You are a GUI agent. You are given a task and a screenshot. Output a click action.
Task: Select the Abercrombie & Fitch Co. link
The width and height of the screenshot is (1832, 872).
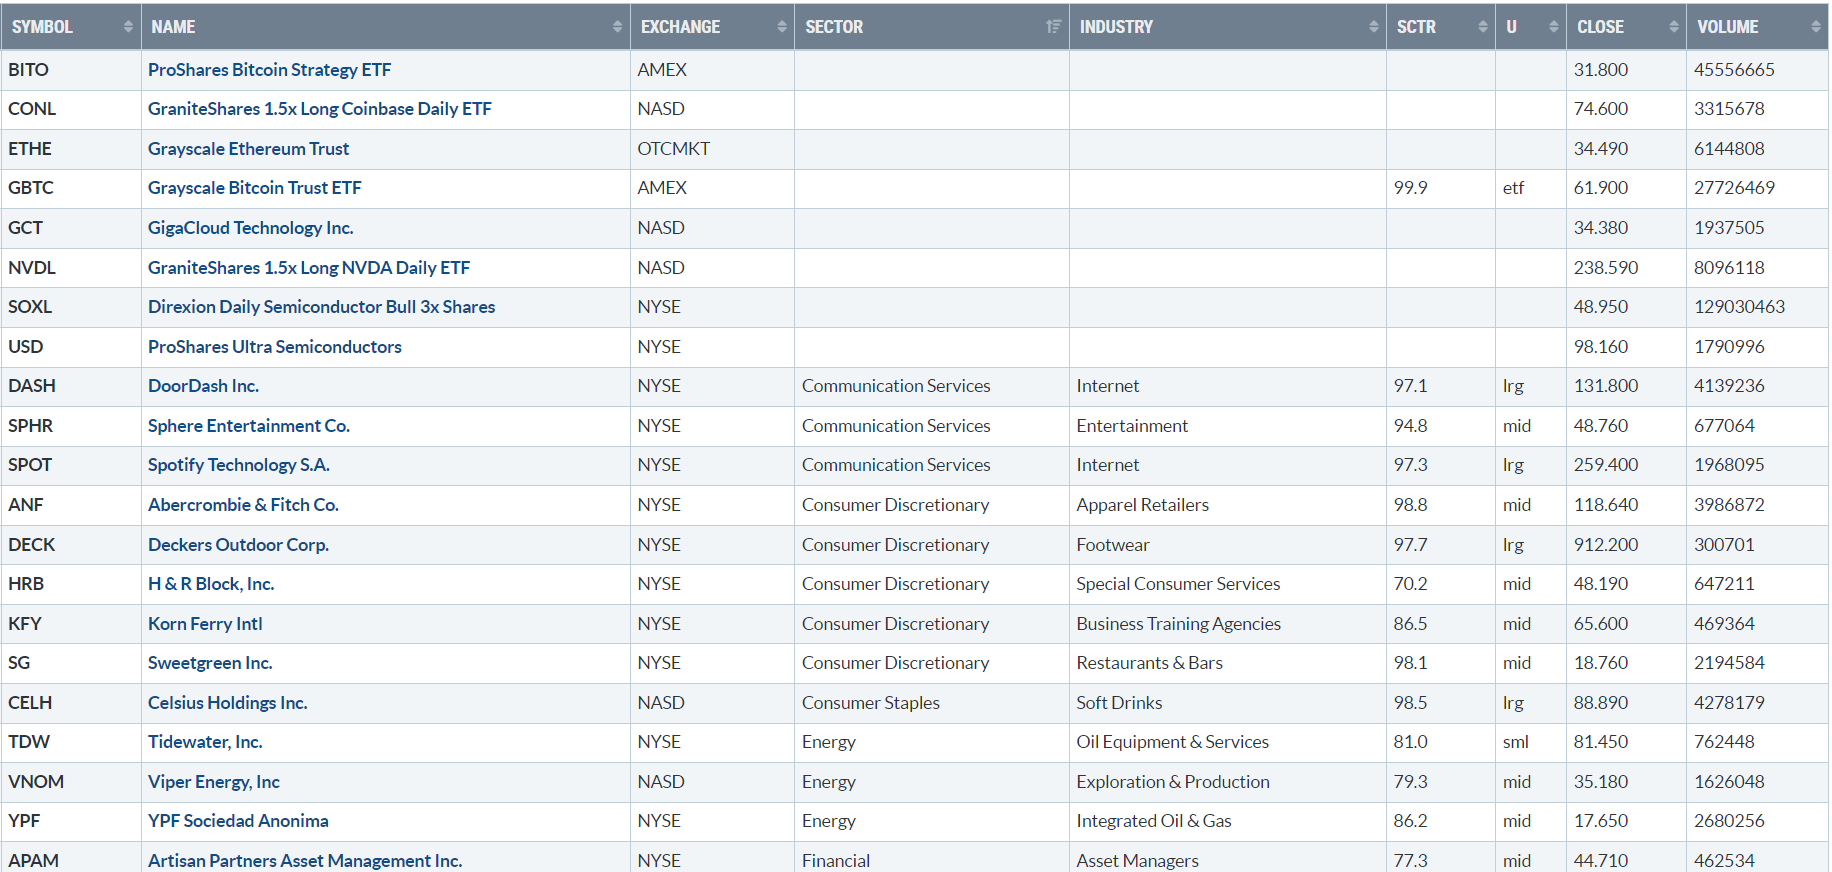click(243, 505)
